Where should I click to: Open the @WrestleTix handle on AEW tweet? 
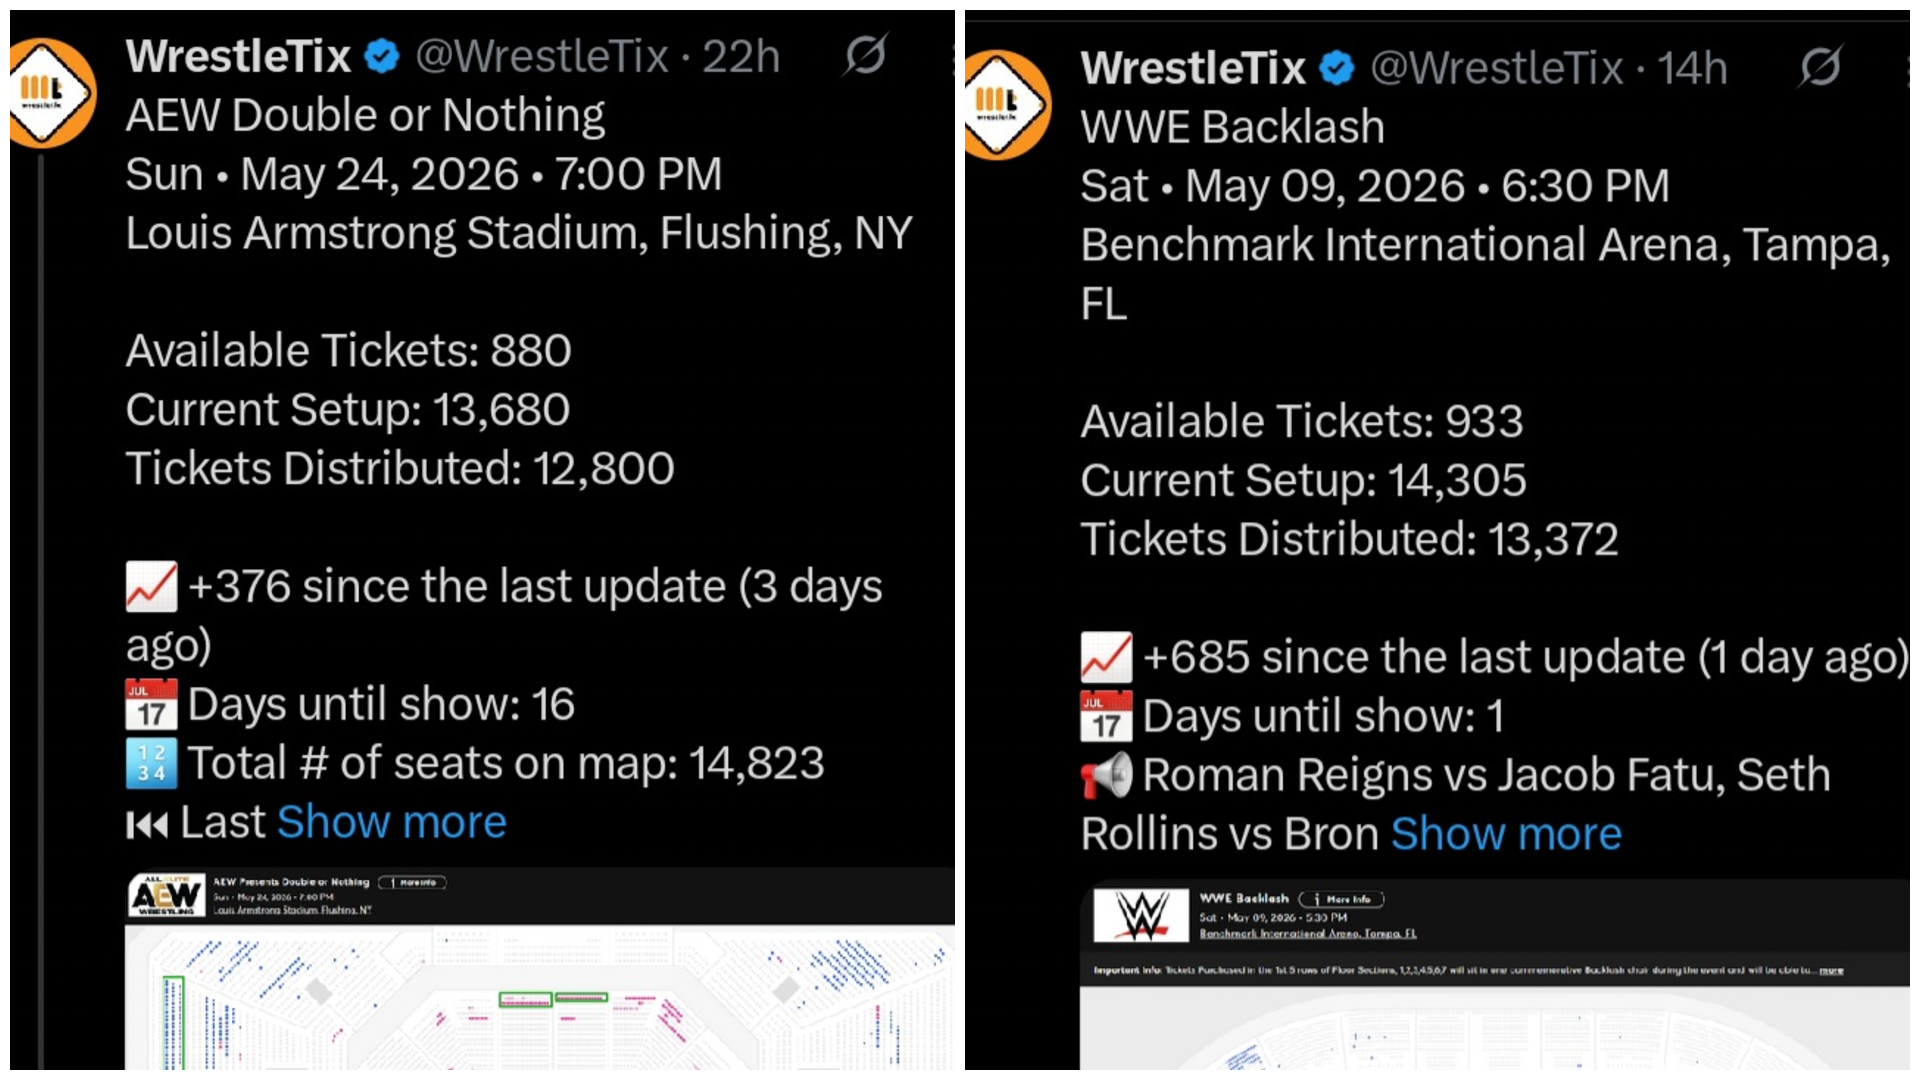point(541,57)
